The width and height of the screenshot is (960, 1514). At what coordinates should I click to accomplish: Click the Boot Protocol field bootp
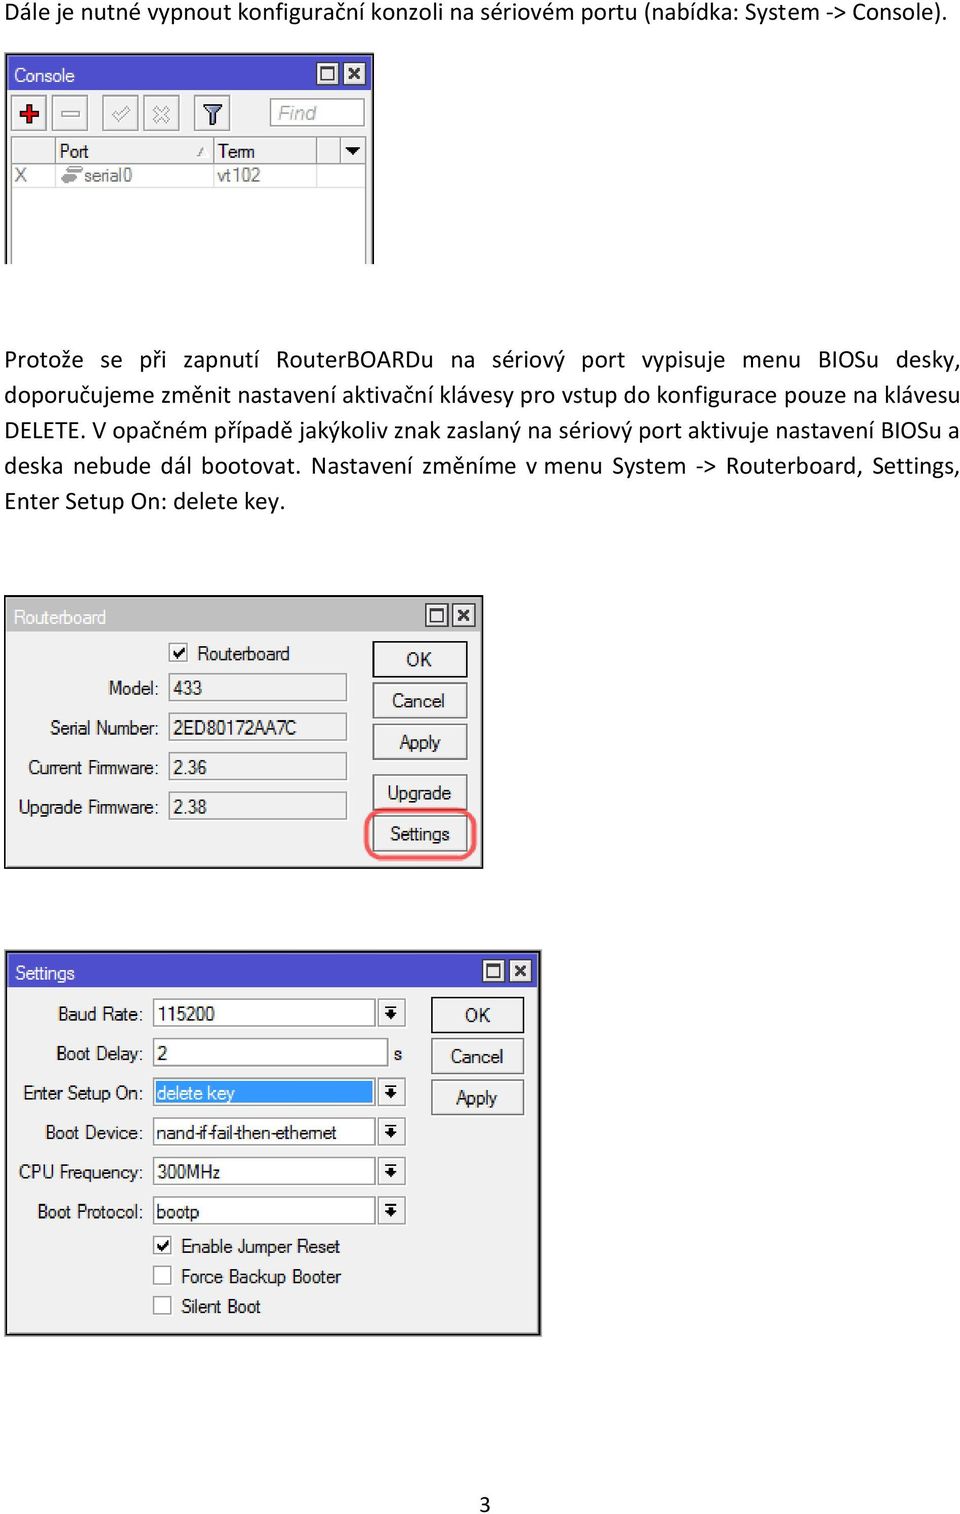pos(264,1211)
